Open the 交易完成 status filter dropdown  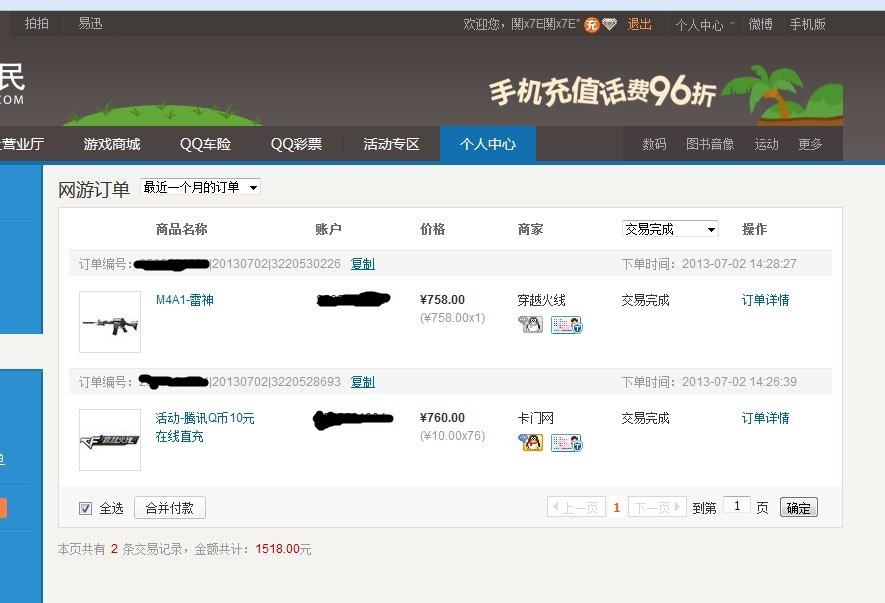coord(670,229)
